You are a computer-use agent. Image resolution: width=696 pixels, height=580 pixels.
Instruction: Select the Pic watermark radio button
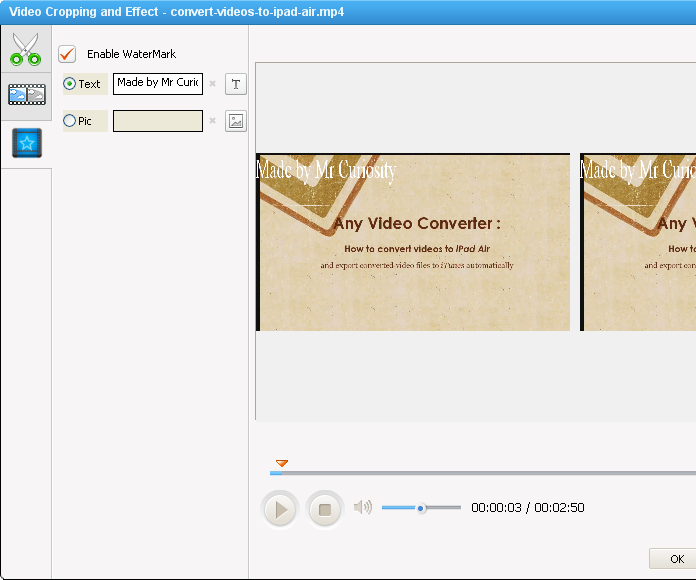click(70, 121)
